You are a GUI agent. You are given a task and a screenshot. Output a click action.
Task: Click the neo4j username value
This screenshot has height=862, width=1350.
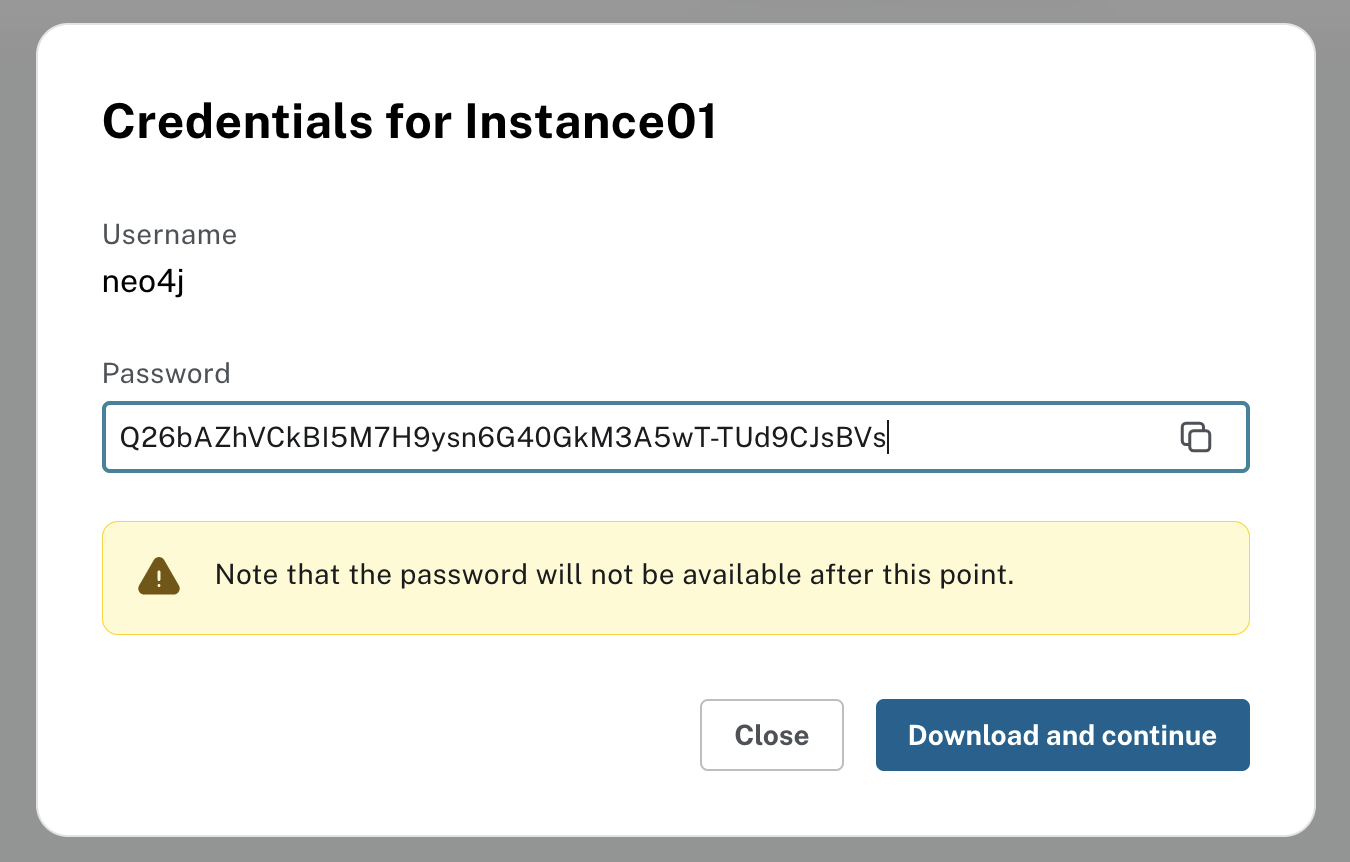[143, 283]
